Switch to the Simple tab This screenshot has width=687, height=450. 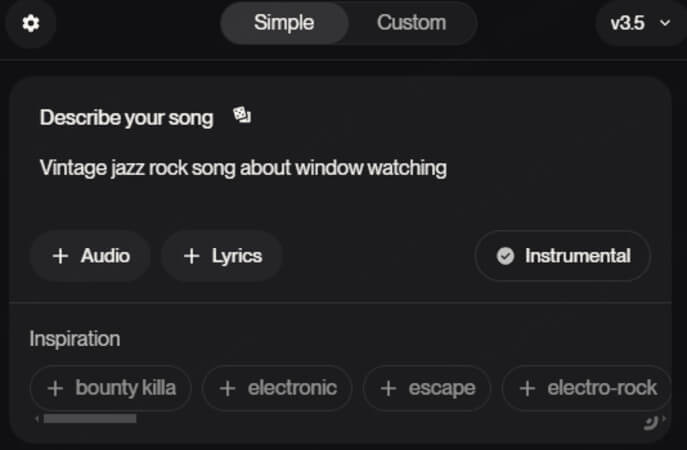(284, 23)
